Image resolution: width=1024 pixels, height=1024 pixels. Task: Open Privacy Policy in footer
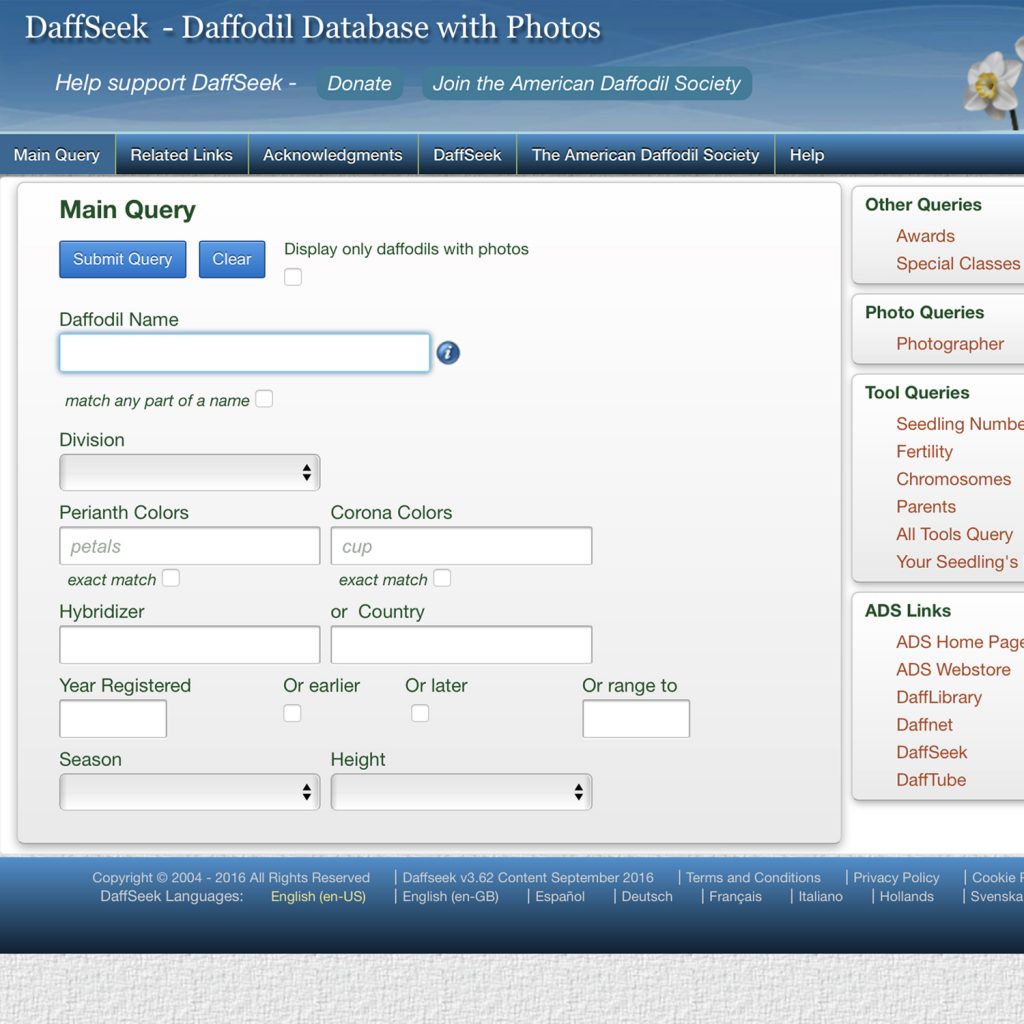point(896,878)
